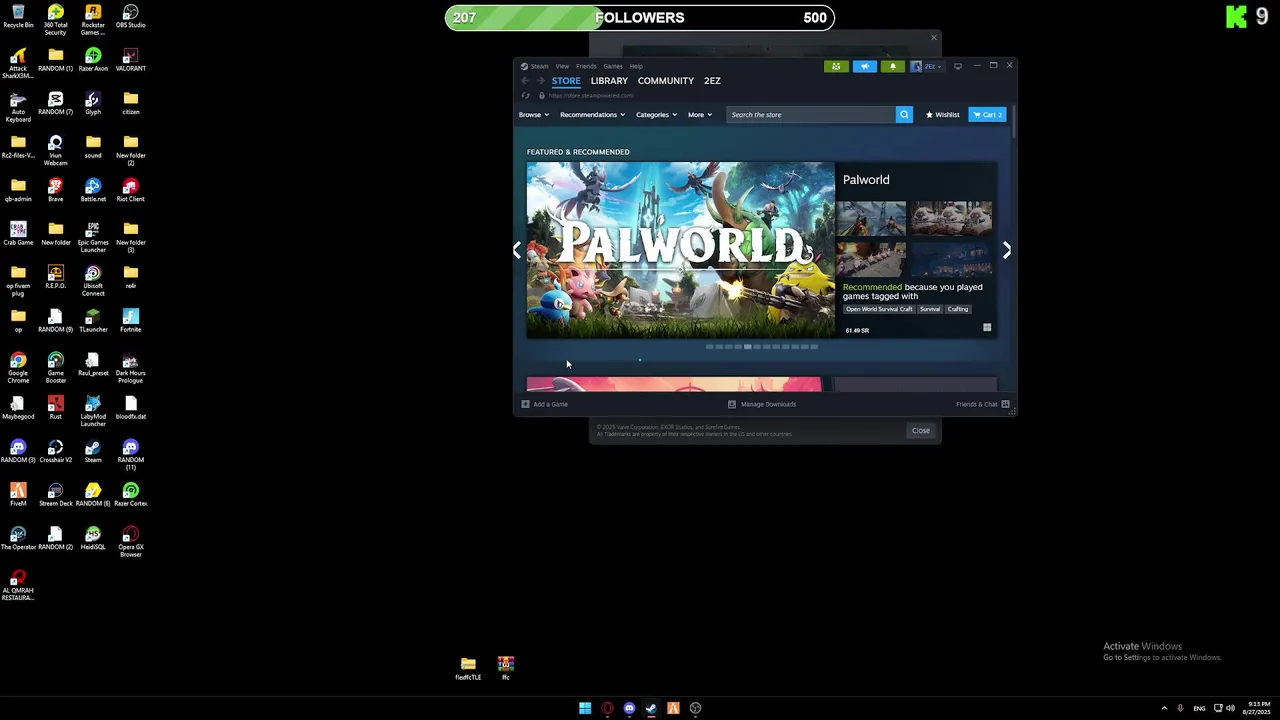This screenshot has height=720, width=1280.
Task: Click the Open World Survival Craft tag
Action: [879, 309]
